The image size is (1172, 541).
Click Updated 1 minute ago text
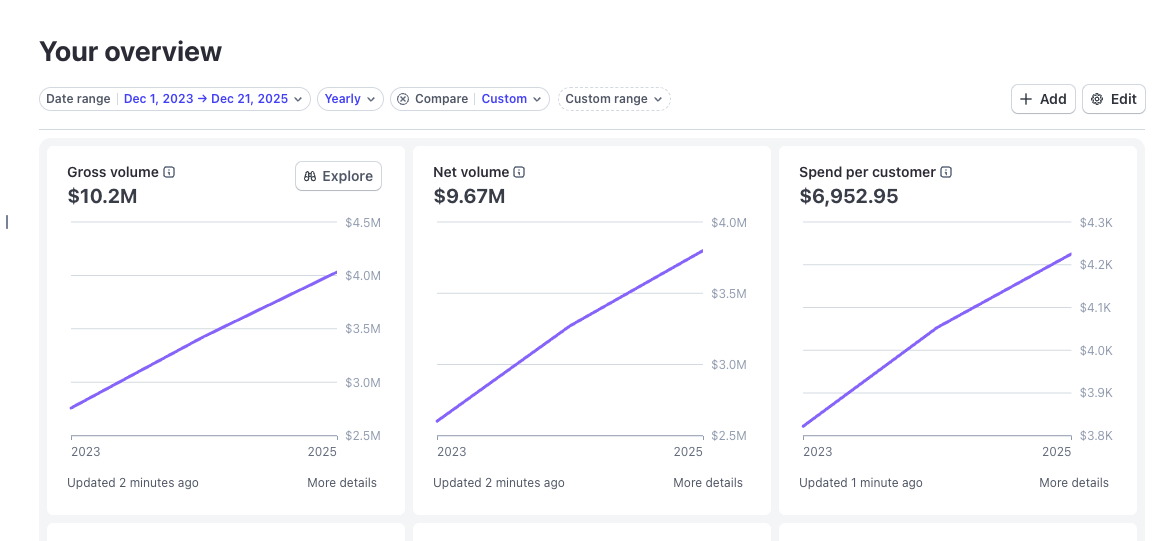coord(861,483)
